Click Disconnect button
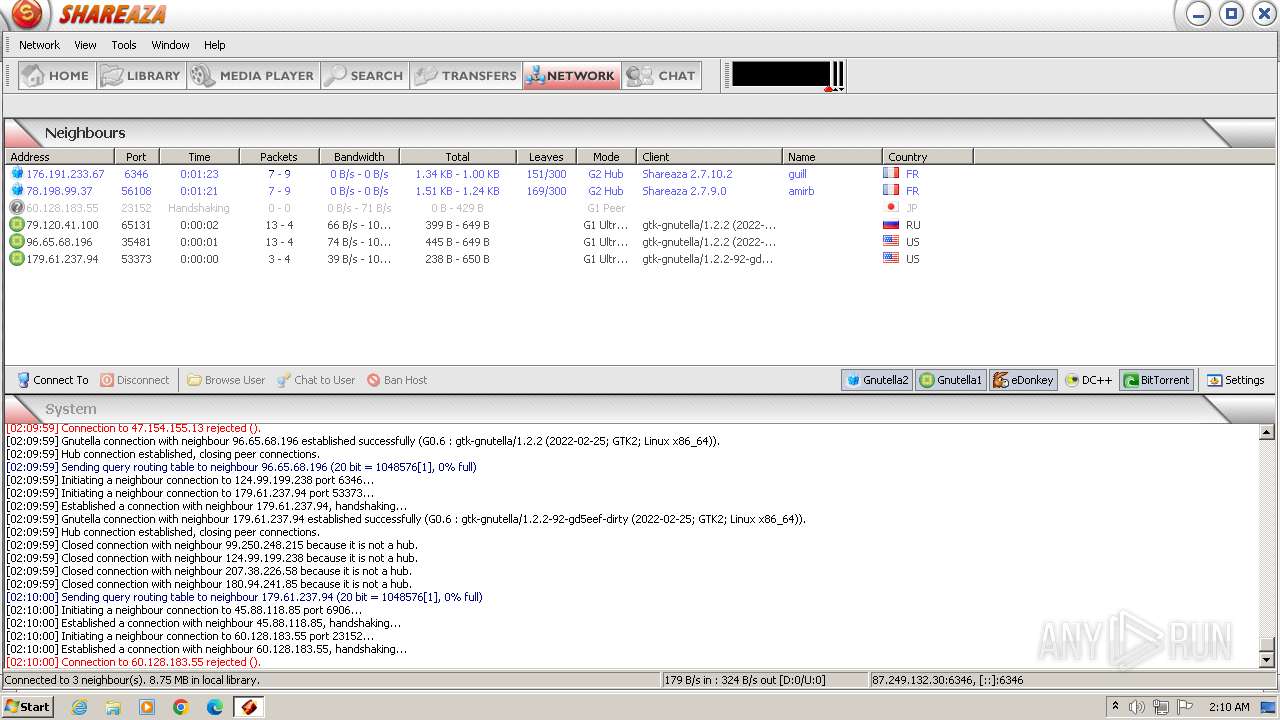This screenshot has height=720, width=1280. [135, 380]
